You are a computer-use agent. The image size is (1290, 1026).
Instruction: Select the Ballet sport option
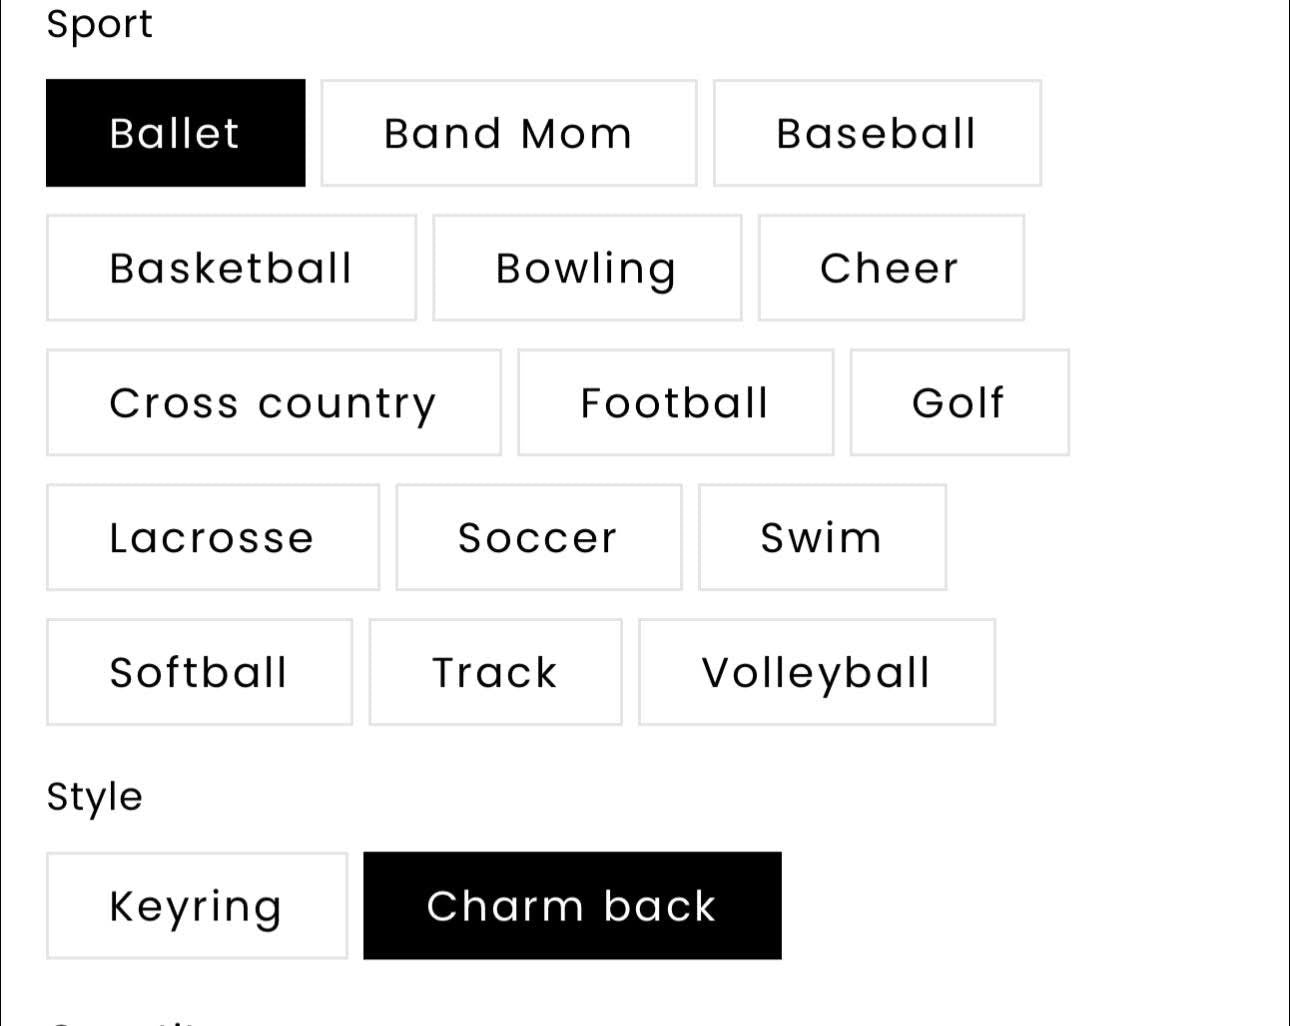coord(175,133)
